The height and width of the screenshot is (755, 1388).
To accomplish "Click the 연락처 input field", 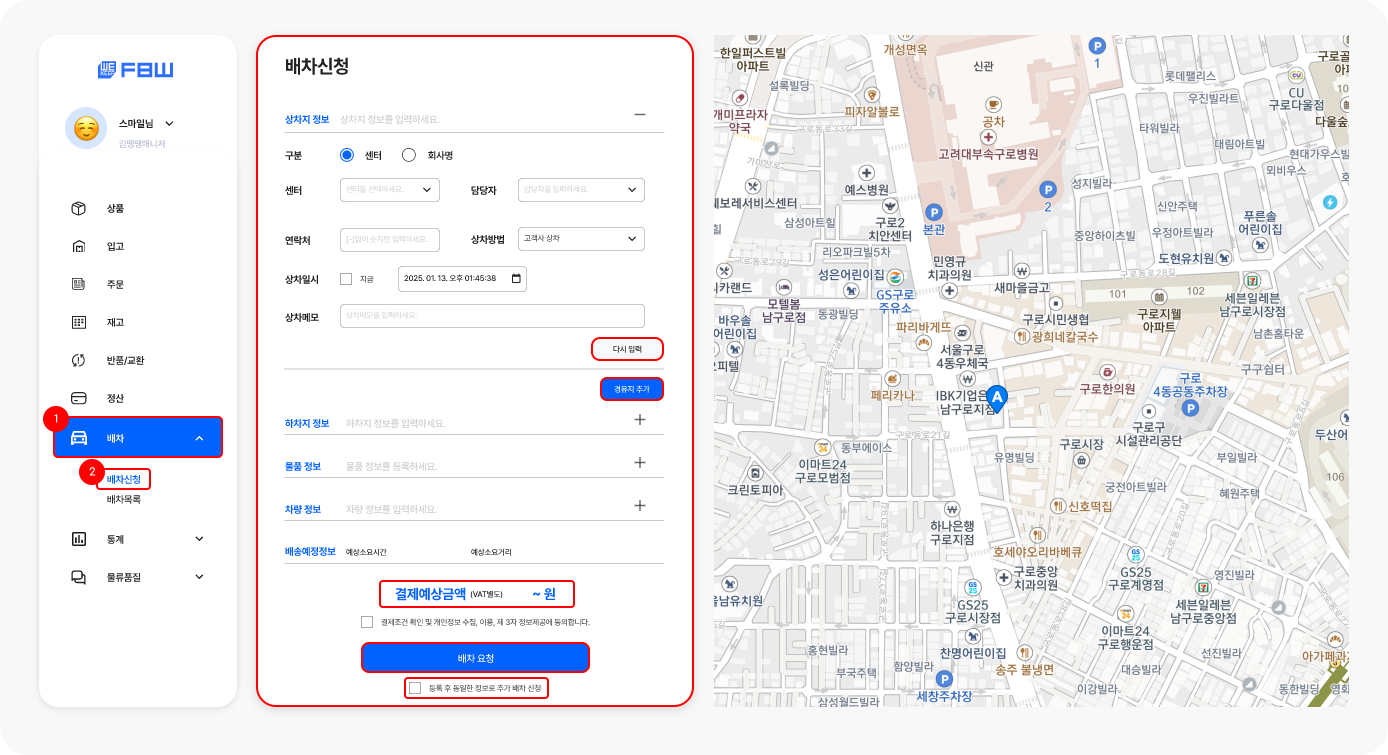I will click(390, 239).
